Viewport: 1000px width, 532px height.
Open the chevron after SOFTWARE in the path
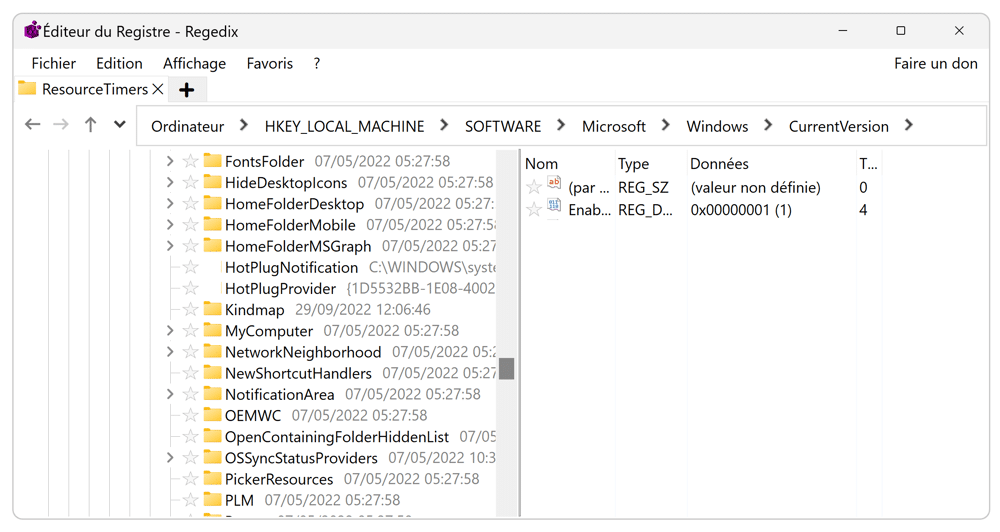tap(561, 126)
